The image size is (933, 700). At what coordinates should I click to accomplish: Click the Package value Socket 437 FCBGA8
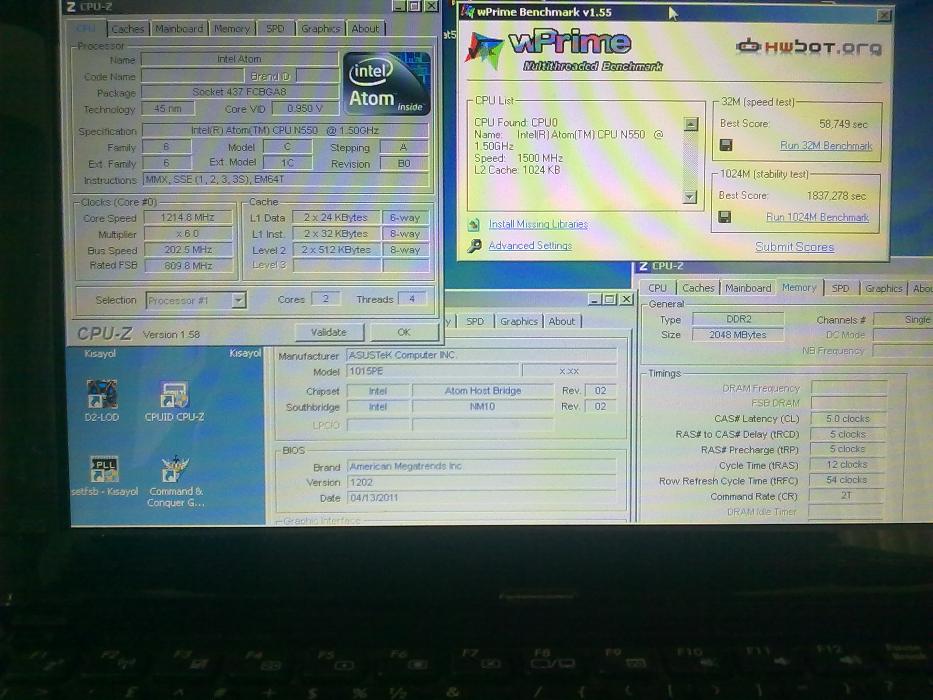(x=239, y=92)
